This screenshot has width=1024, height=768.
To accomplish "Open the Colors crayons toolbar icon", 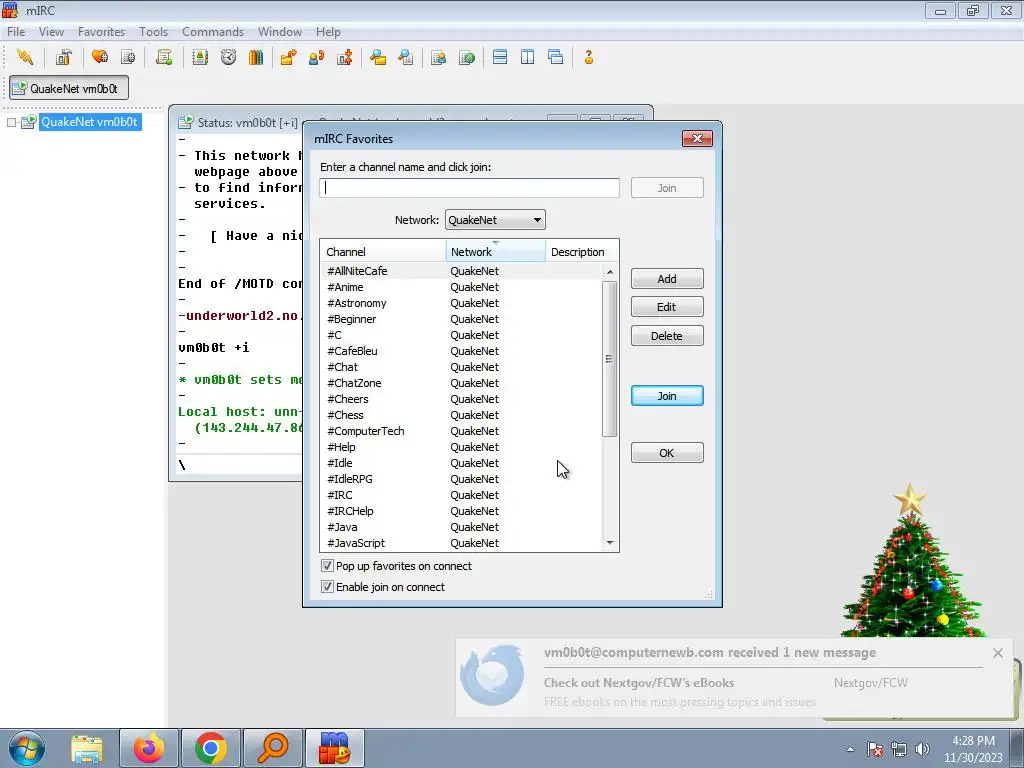I will click(256, 57).
